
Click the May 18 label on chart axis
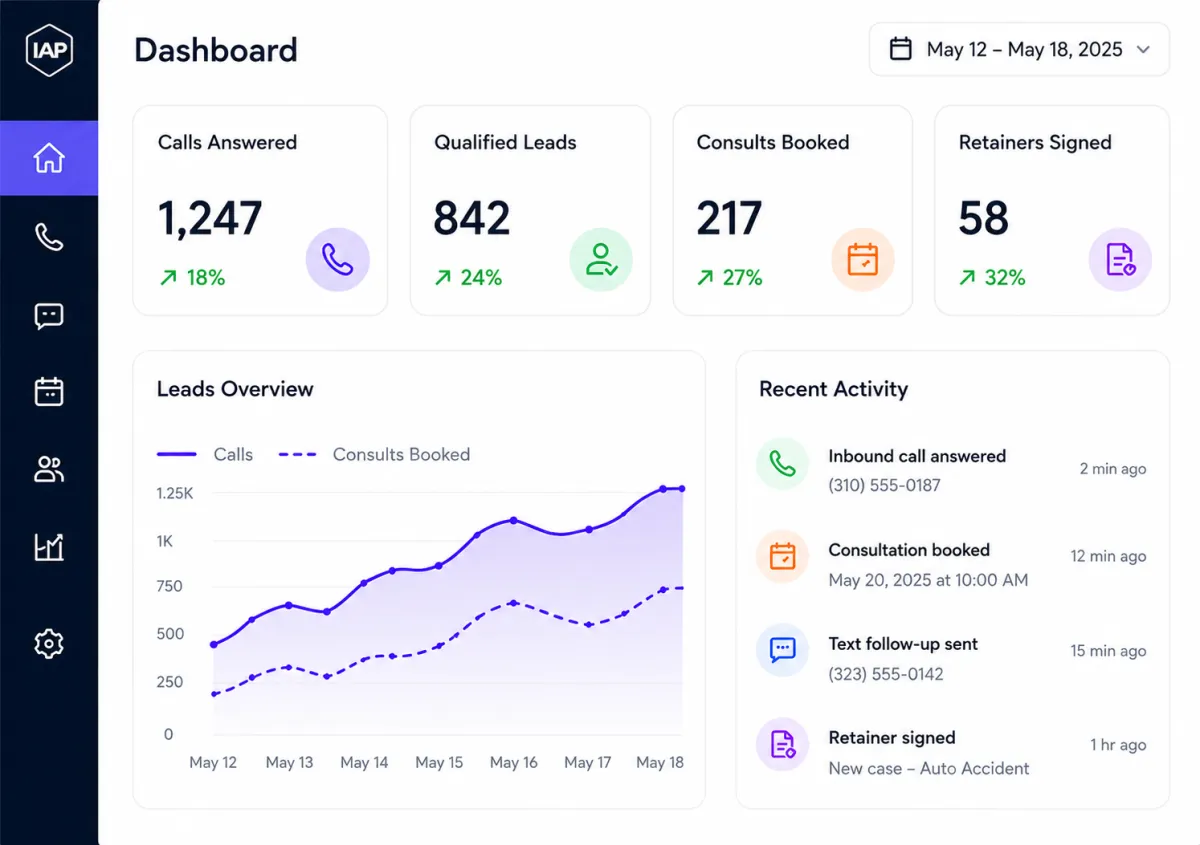click(660, 762)
